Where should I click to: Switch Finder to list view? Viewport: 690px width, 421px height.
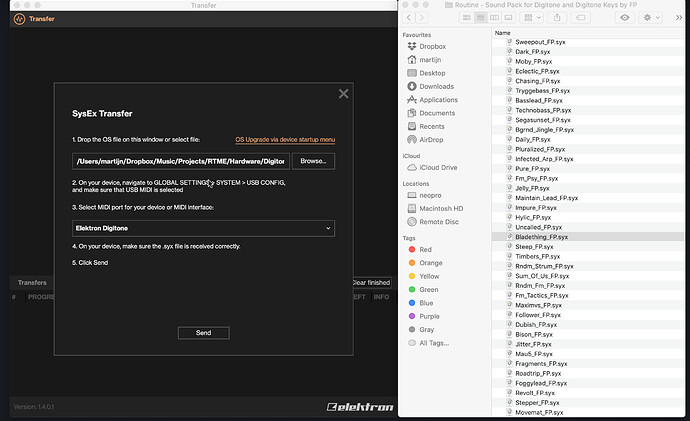coord(481,18)
